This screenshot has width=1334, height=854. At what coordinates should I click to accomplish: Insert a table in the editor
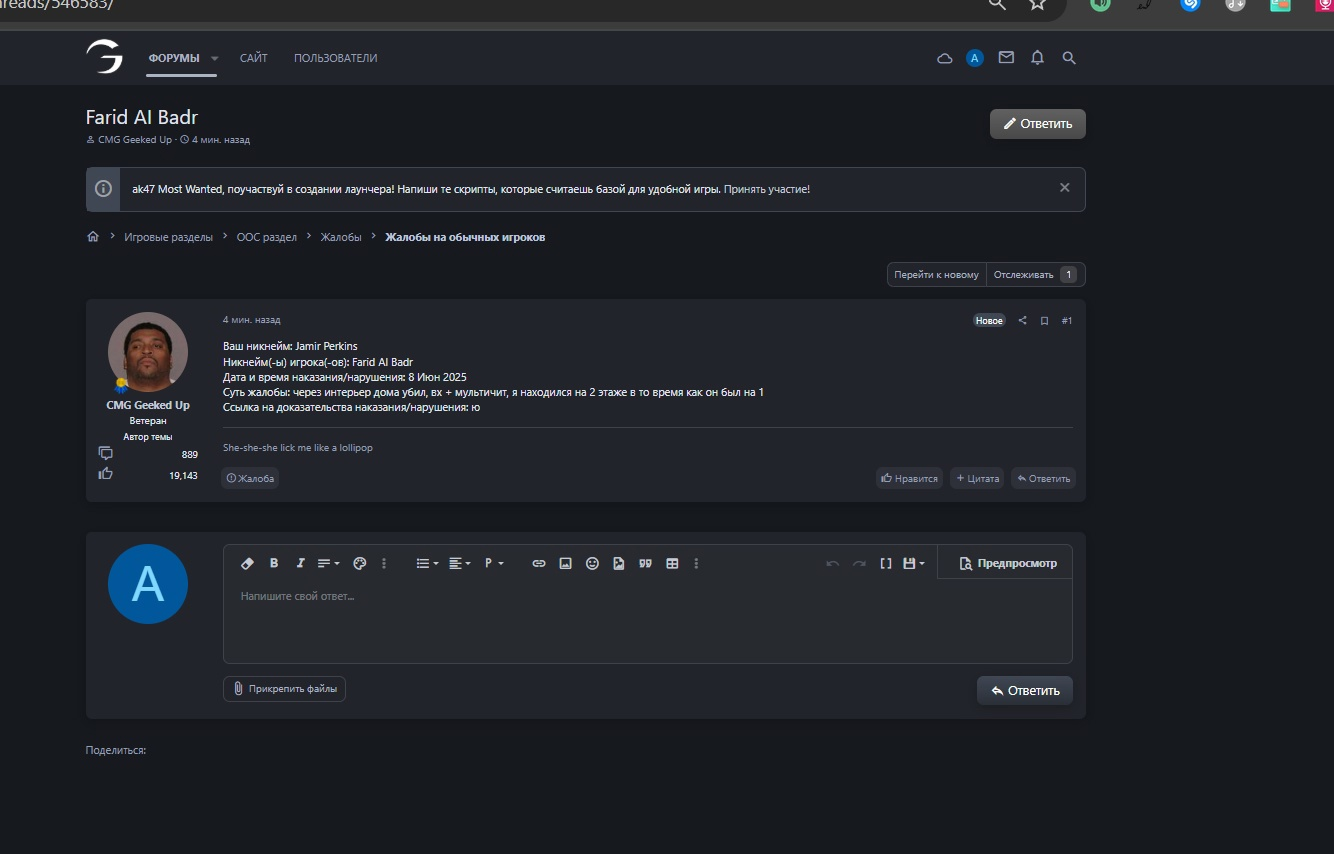(x=672, y=564)
